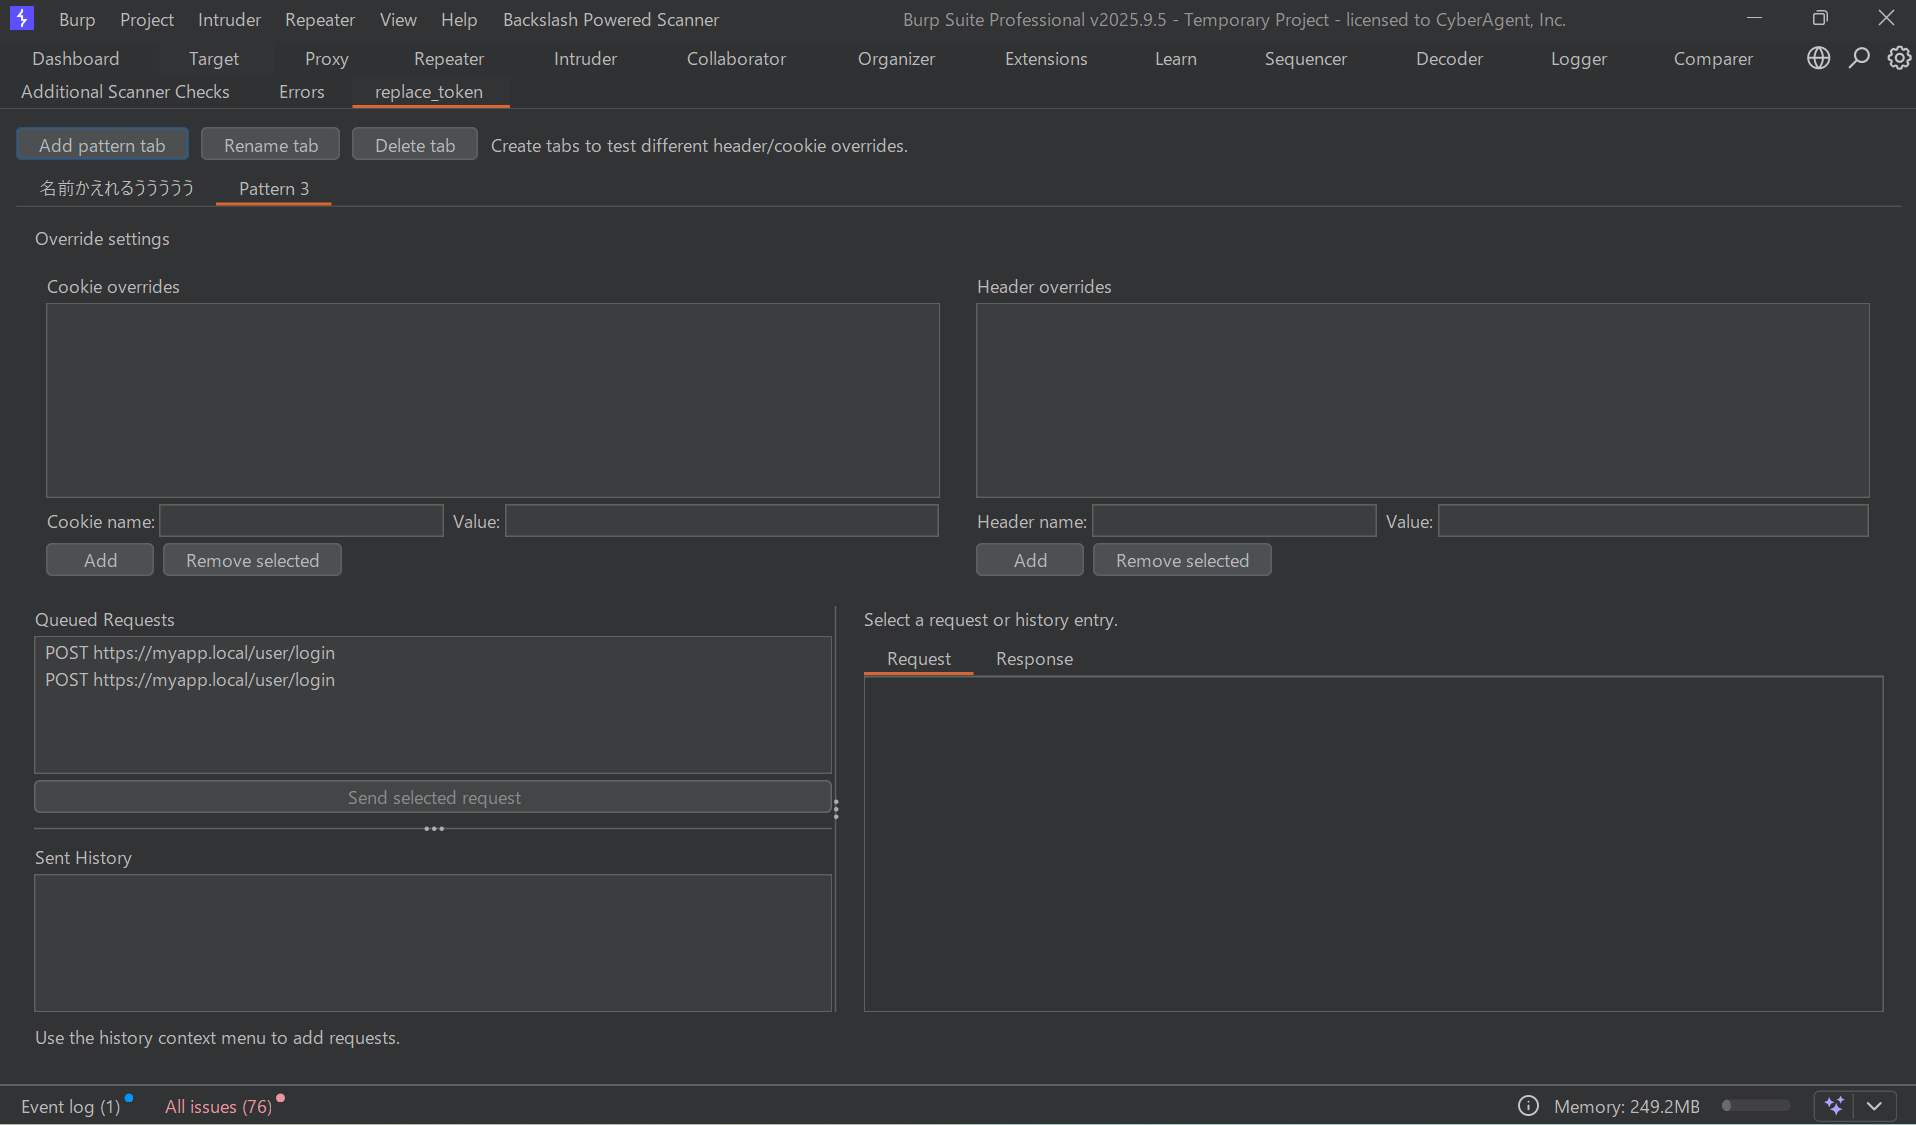Click inside the Request viewer pane
Screen dimensions: 1916x1125
[x=1373, y=844]
